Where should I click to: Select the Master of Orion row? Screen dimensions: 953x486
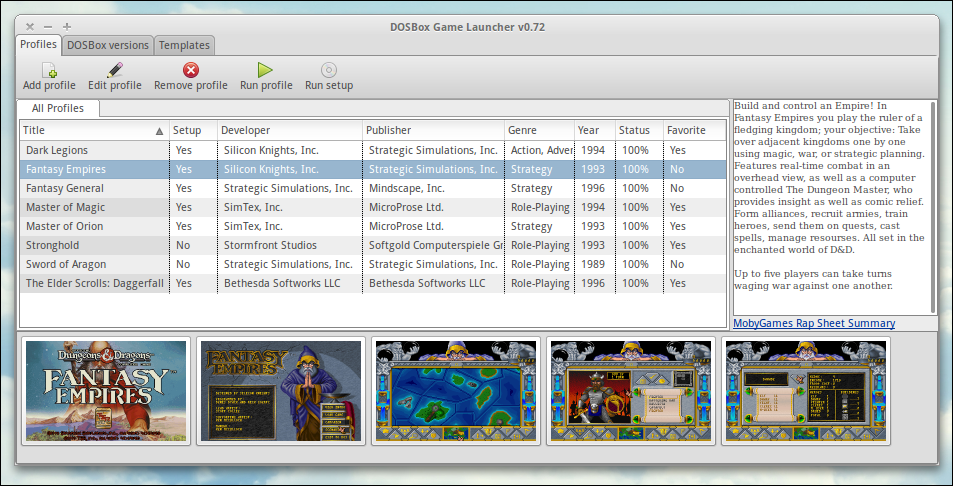[x=373, y=226]
